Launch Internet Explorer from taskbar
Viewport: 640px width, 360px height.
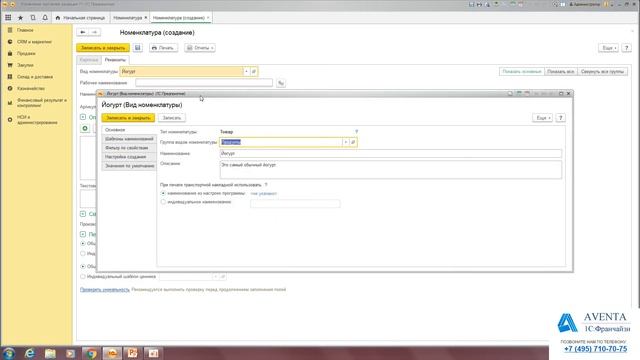click(30, 353)
